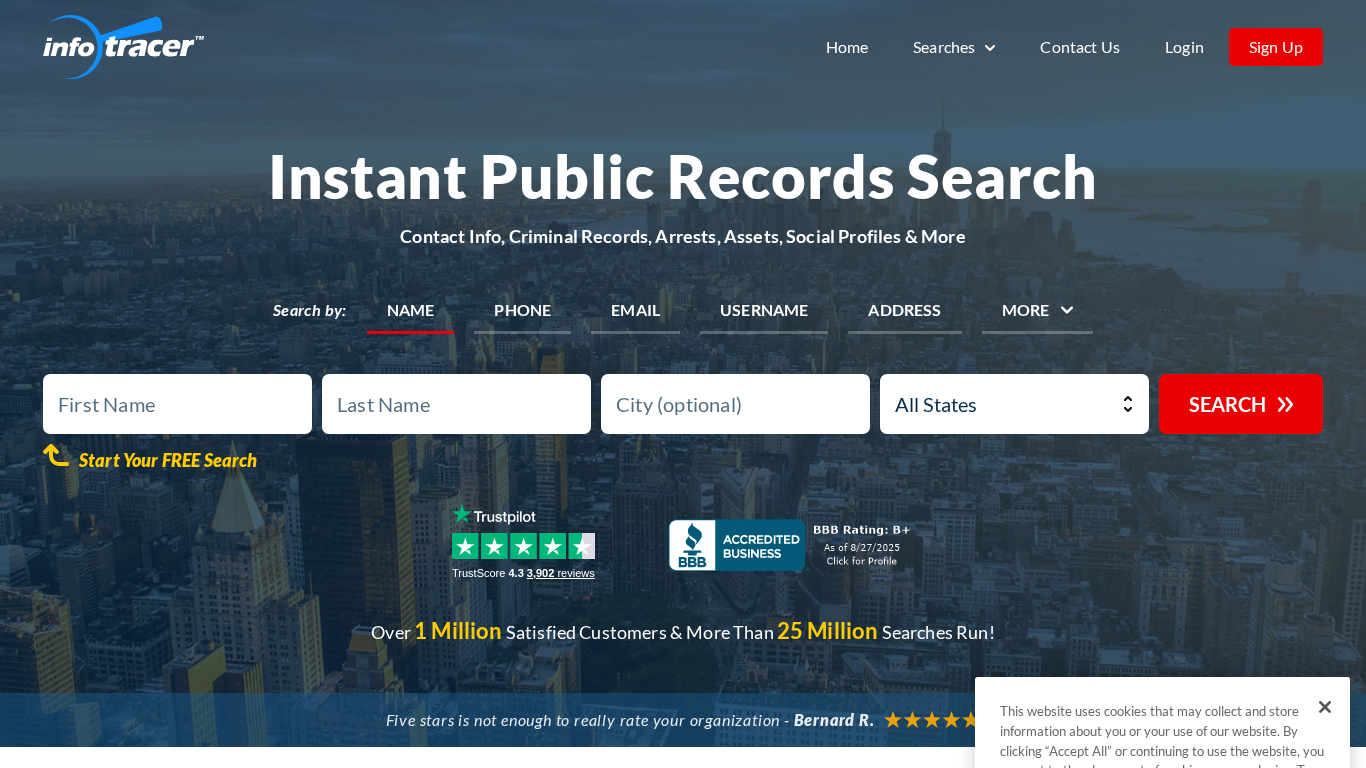Switch to the EMAIL search tab
The image size is (1366, 768).
point(635,311)
